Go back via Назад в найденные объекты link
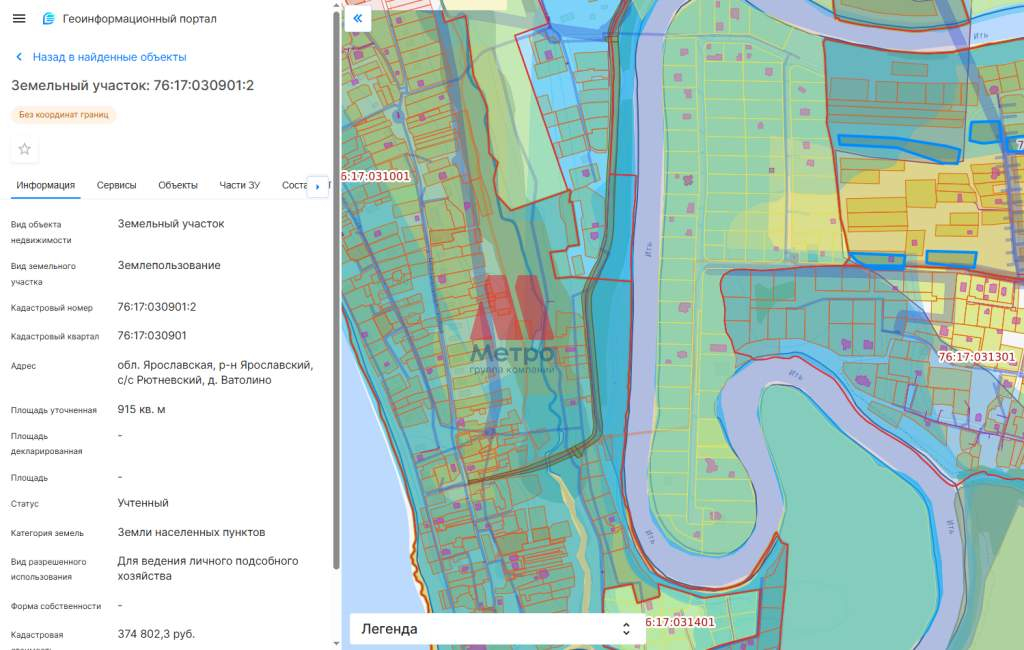This screenshot has height=650, width=1024. coord(109,57)
